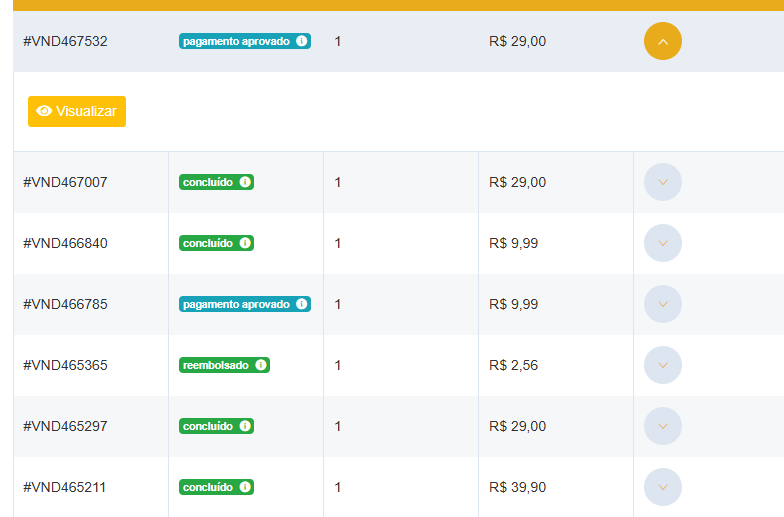Click the reembolsado status badge
Screen dimensions: 784x517
(224, 365)
